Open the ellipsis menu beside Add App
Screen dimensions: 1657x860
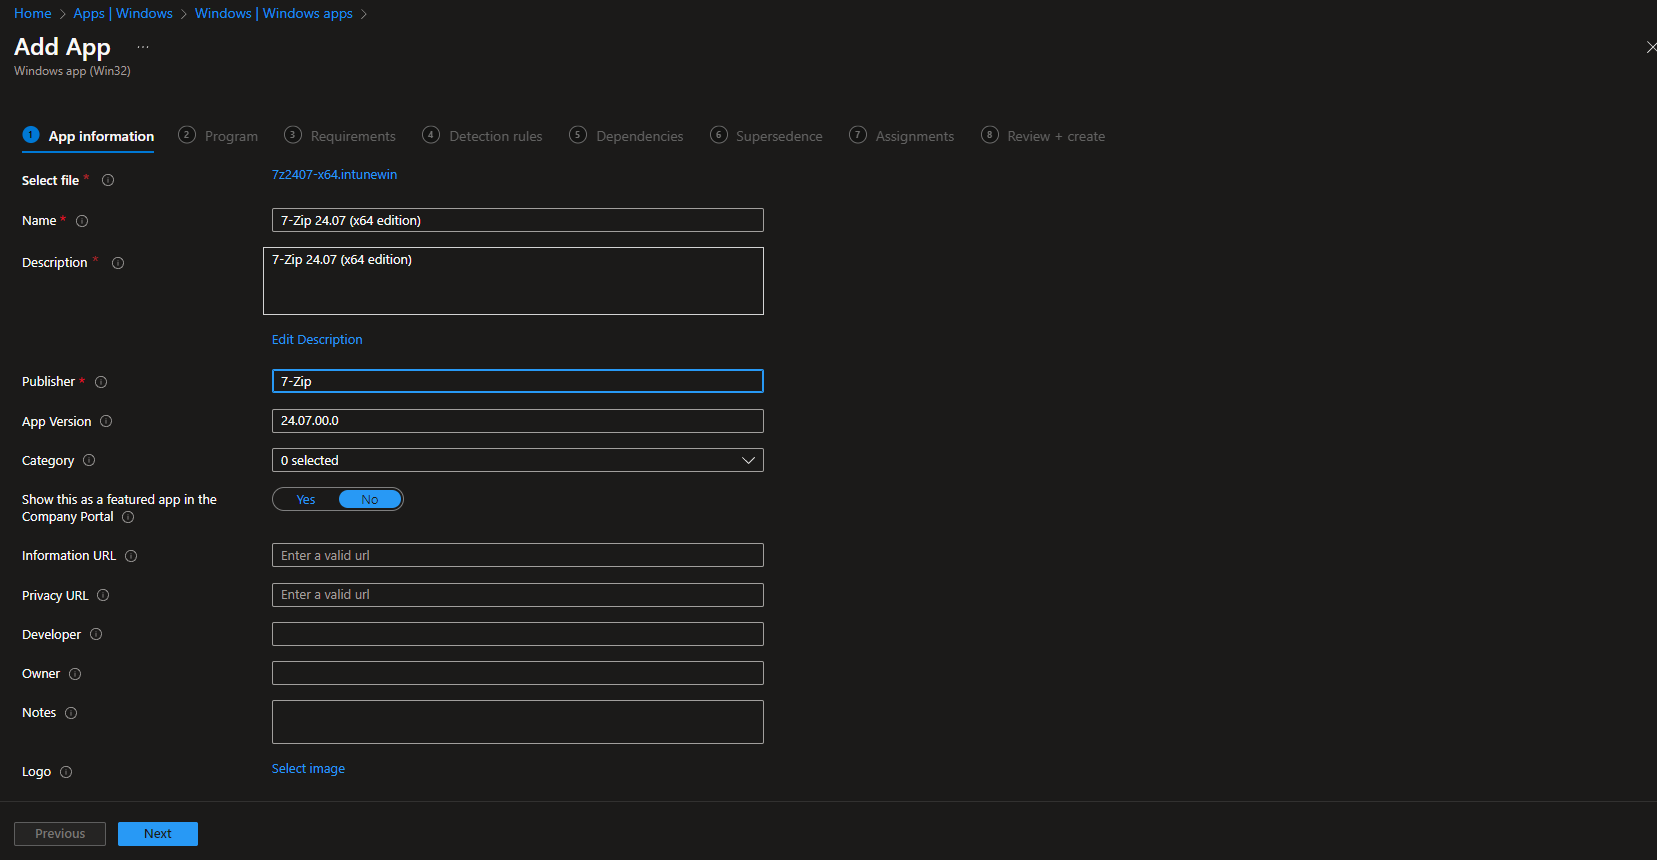point(143,47)
